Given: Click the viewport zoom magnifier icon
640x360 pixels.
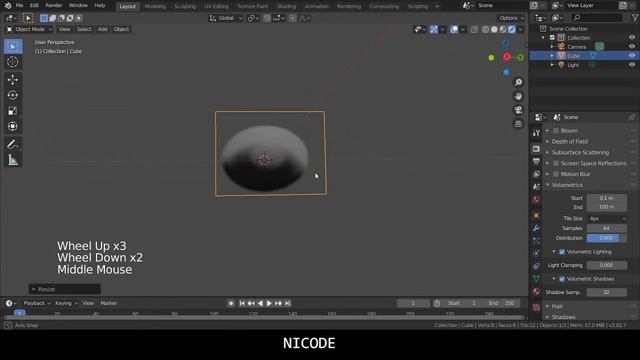Looking at the screenshot, I should [518, 82].
